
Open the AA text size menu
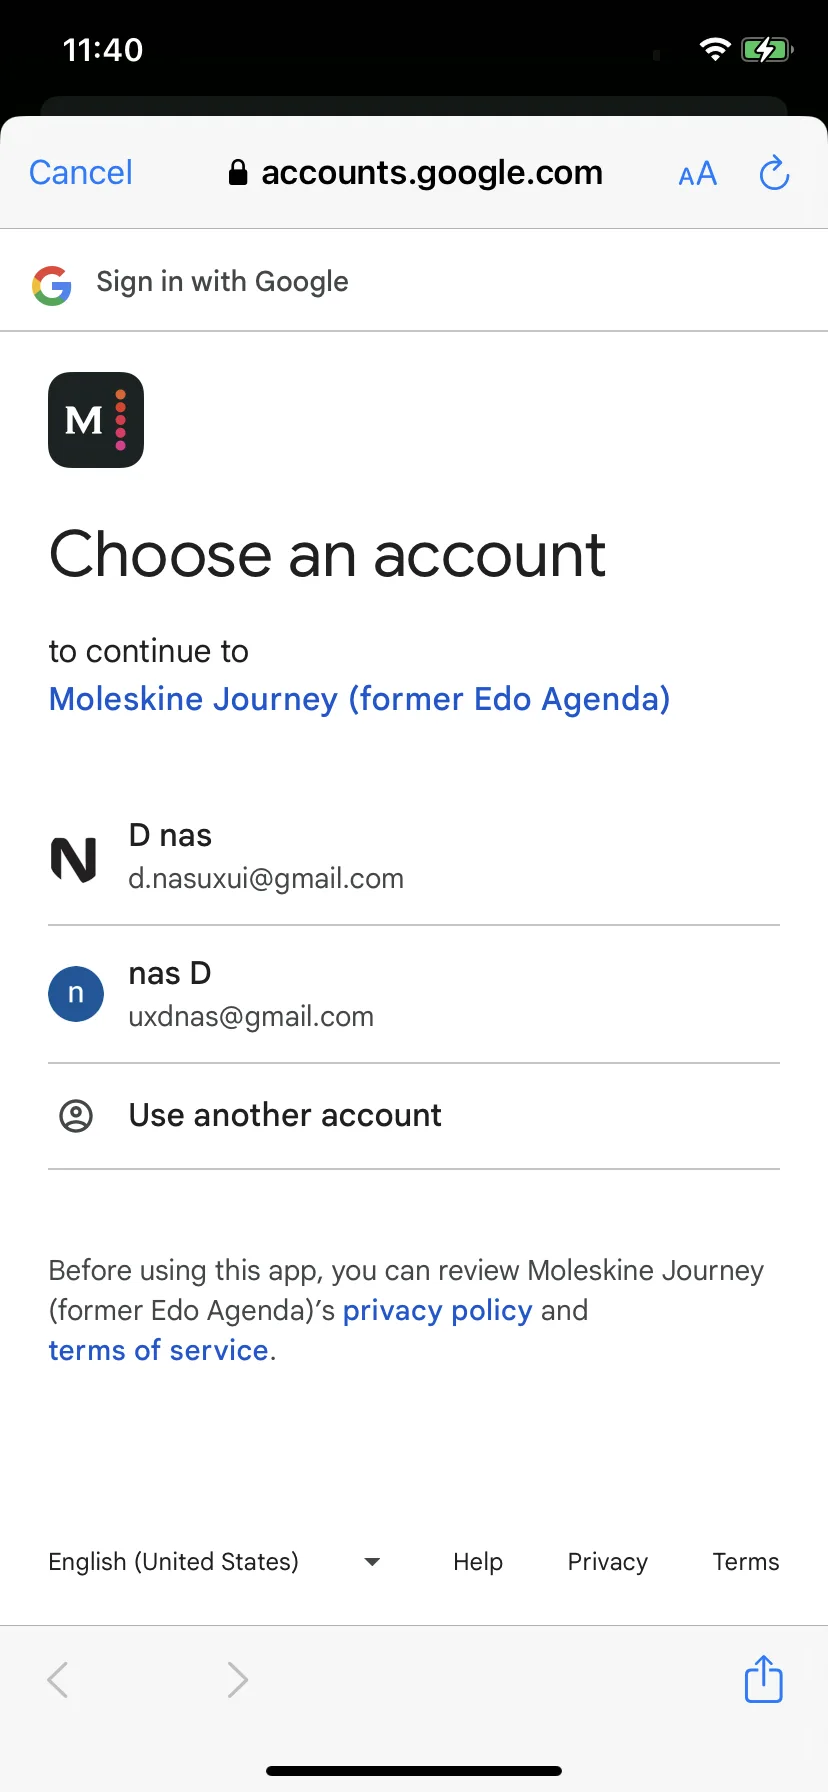tap(697, 174)
